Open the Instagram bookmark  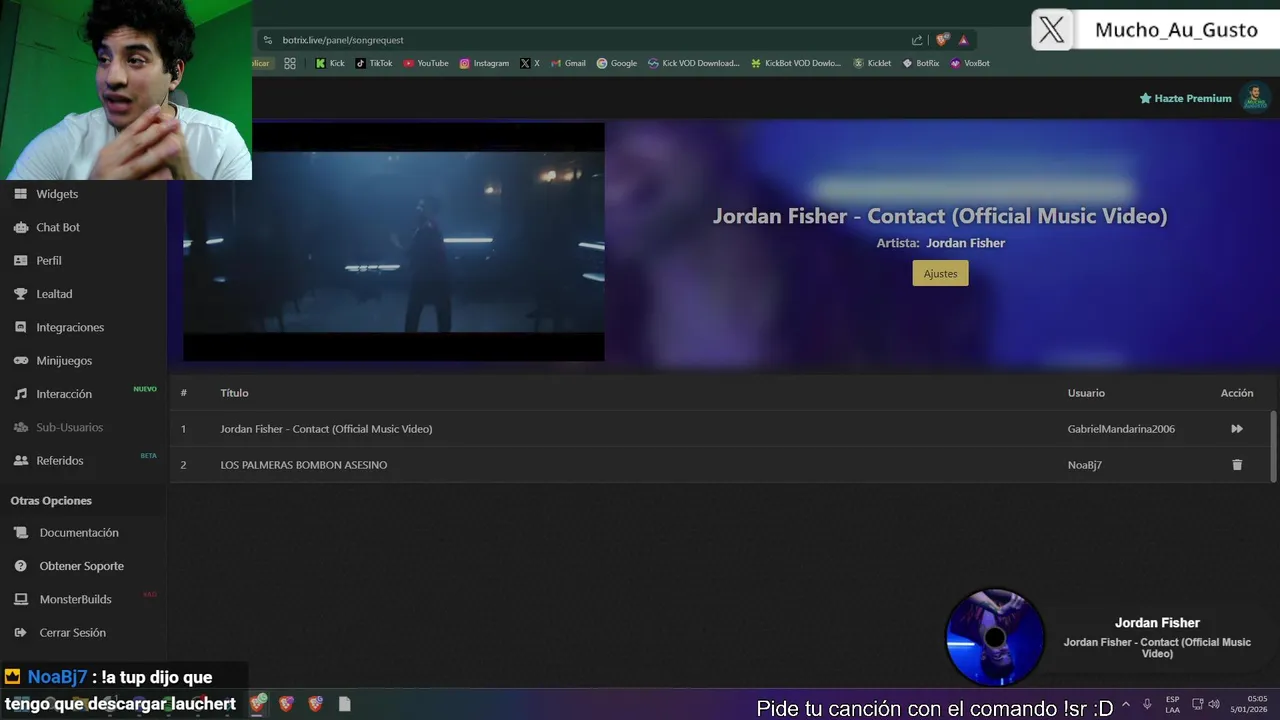point(484,63)
